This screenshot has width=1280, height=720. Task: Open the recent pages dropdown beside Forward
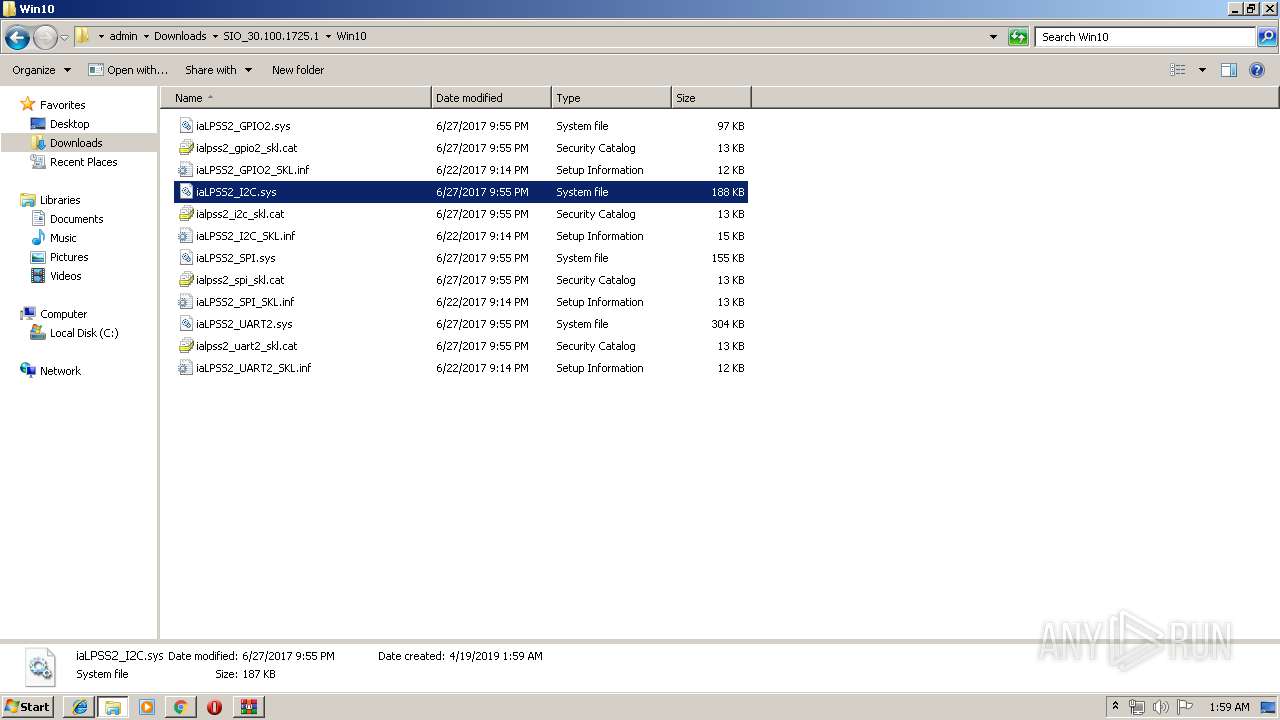65,38
